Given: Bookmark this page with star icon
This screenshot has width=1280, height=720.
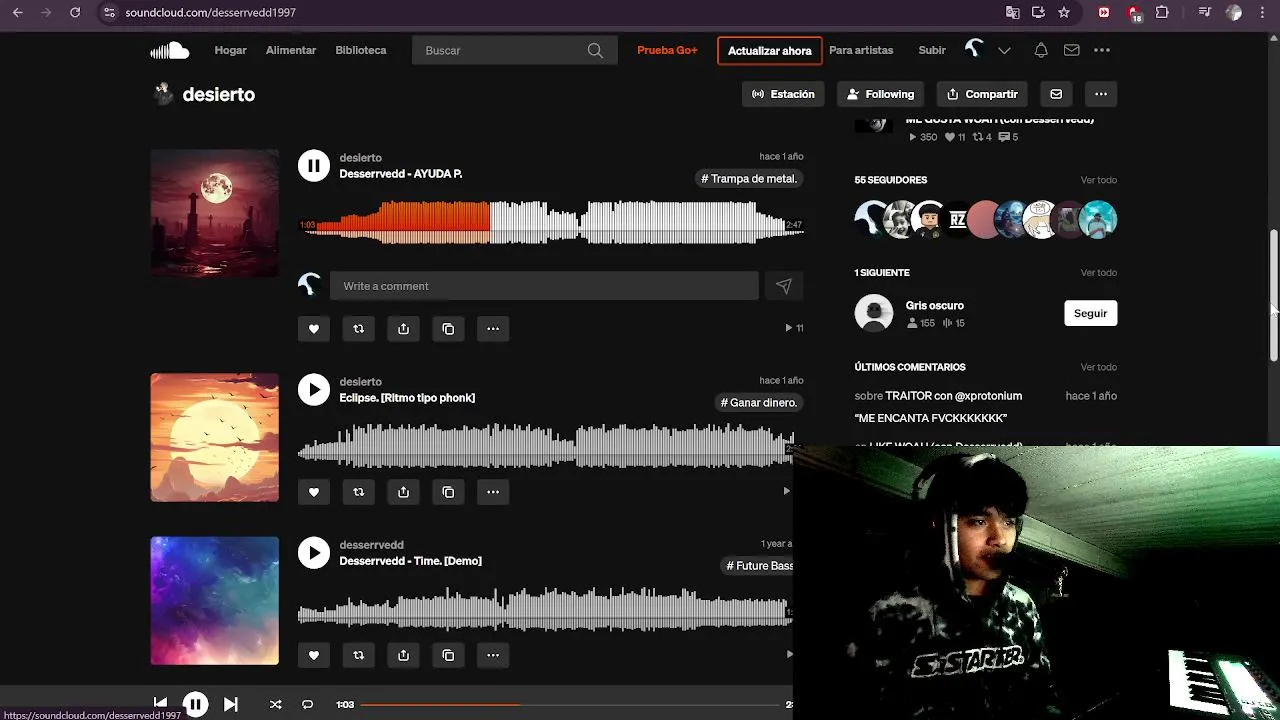Looking at the screenshot, I should coord(1064,12).
